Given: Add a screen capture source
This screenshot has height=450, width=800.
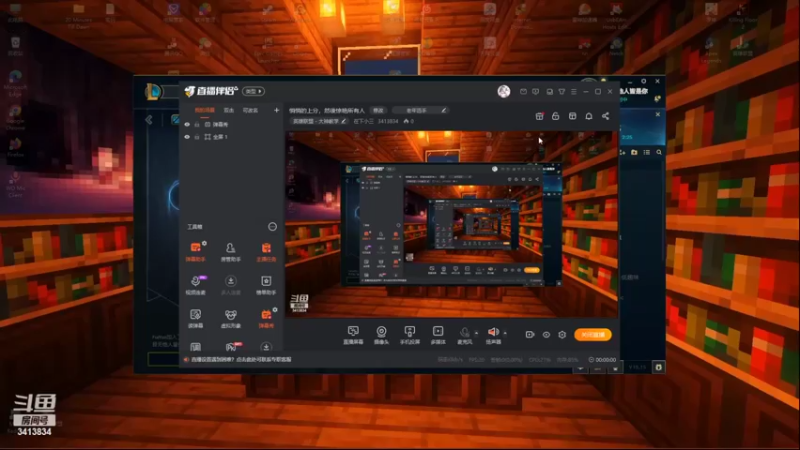Looking at the screenshot, I should [353, 335].
